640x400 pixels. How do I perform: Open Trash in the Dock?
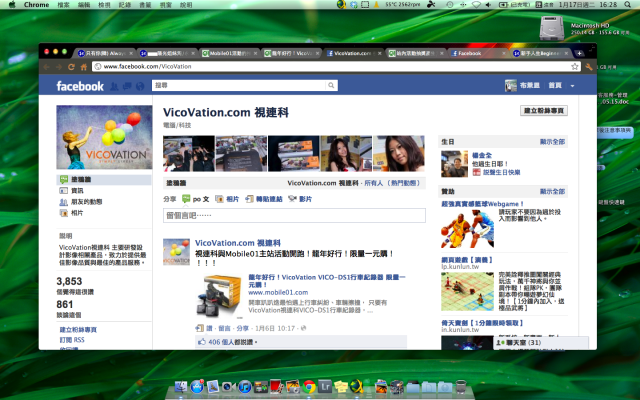(x=460, y=386)
